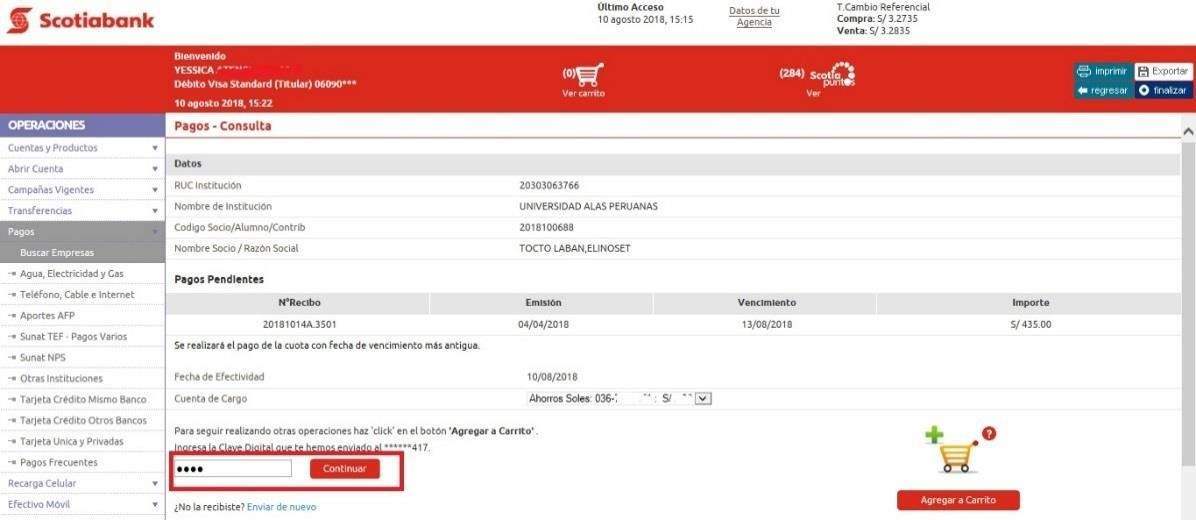The height and width of the screenshot is (520, 1196).
Task: Expand the Transferencias menu
Action: 82,210
